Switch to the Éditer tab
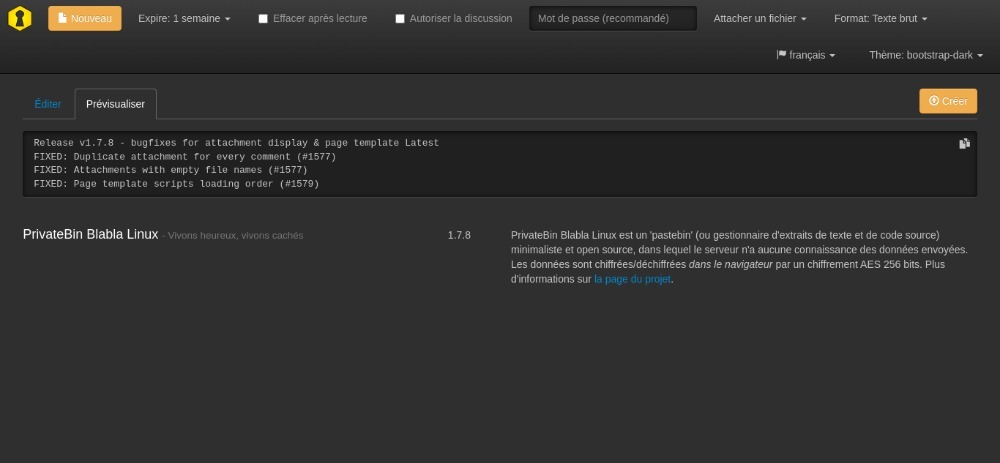Image resolution: width=1000 pixels, height=463 pixels. point(48,104)
